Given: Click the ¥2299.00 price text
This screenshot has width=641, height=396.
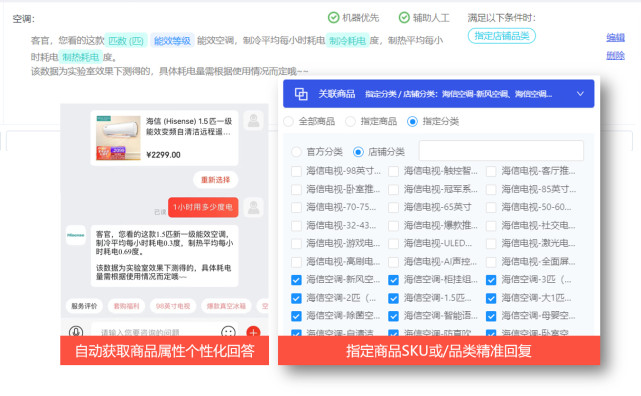Looking at the screenshot, I should coord(163,155).
